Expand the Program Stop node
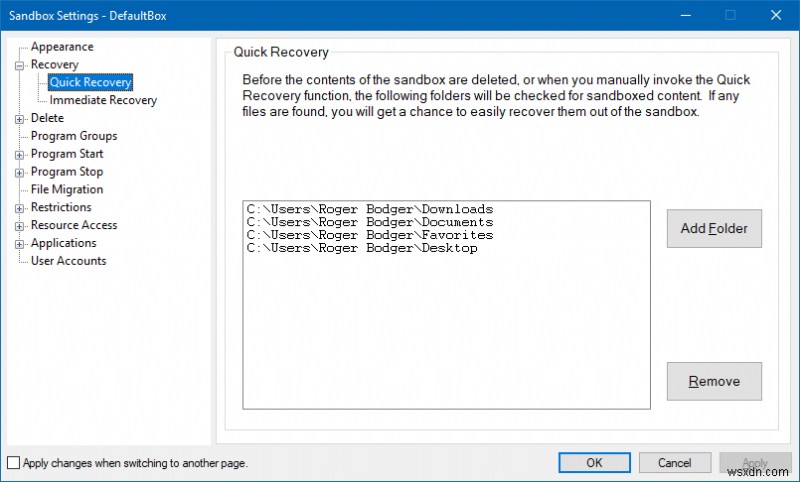Viewport: 800px width, 482px height. coord(19,173)
